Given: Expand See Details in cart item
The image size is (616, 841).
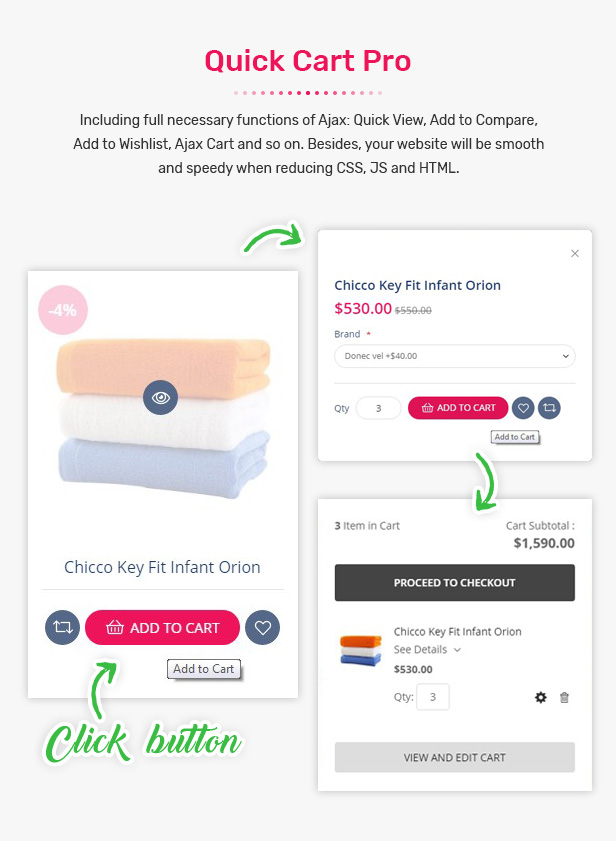Looking at the screenshot, I should (x=427, y=650).
